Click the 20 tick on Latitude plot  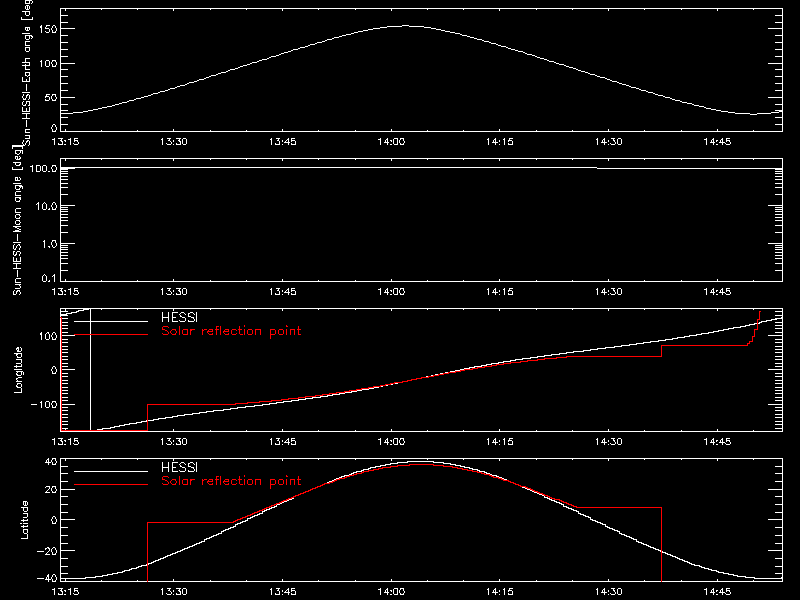tap(51, 490)
